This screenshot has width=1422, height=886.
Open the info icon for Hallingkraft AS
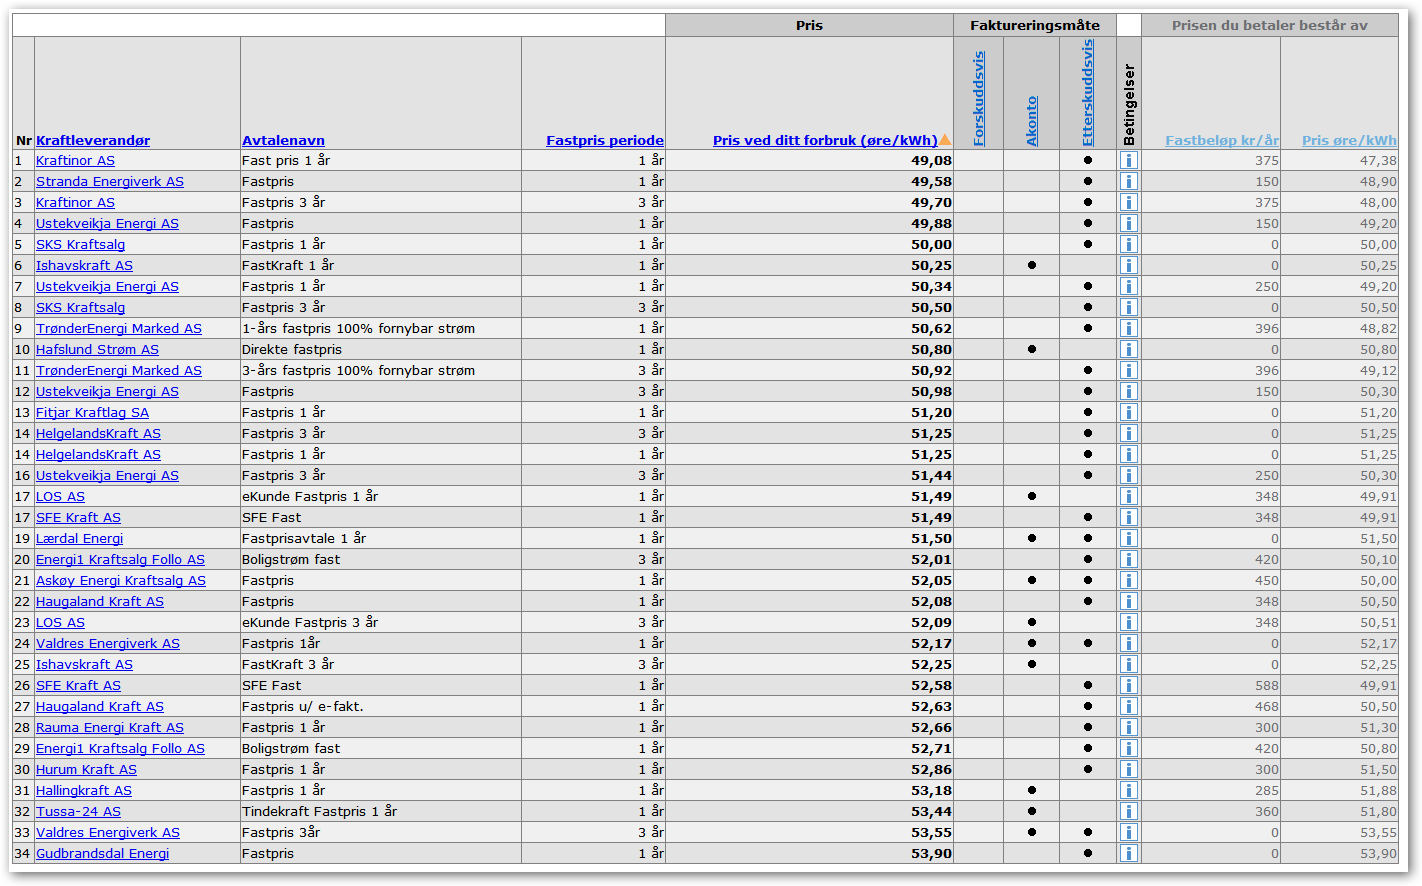pos(1128,790)
